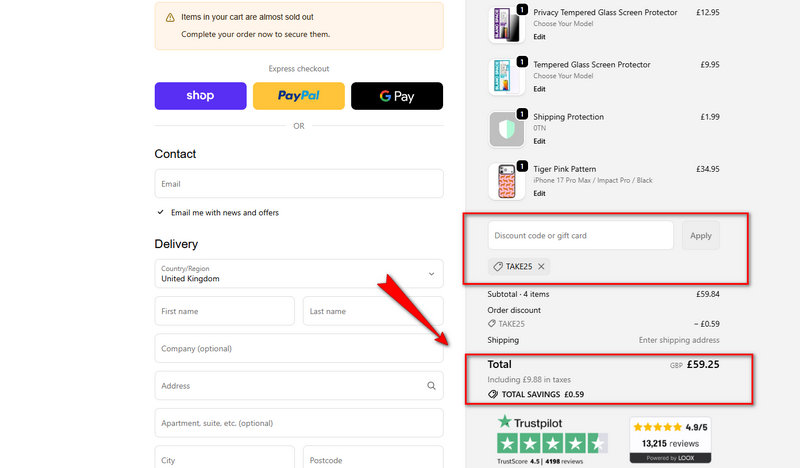Click the address field search icon
Screen dimensions: 800x468
pyautogui.click(x=431, y=386)
